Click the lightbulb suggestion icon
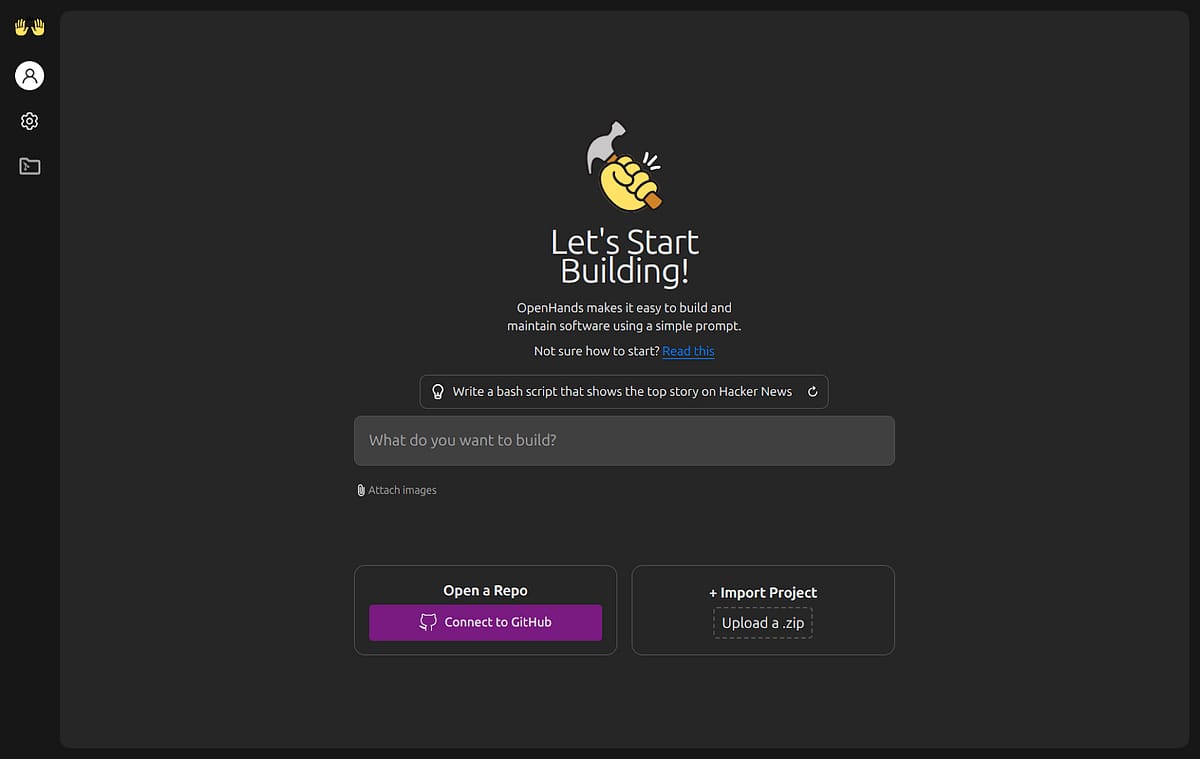 437,392
